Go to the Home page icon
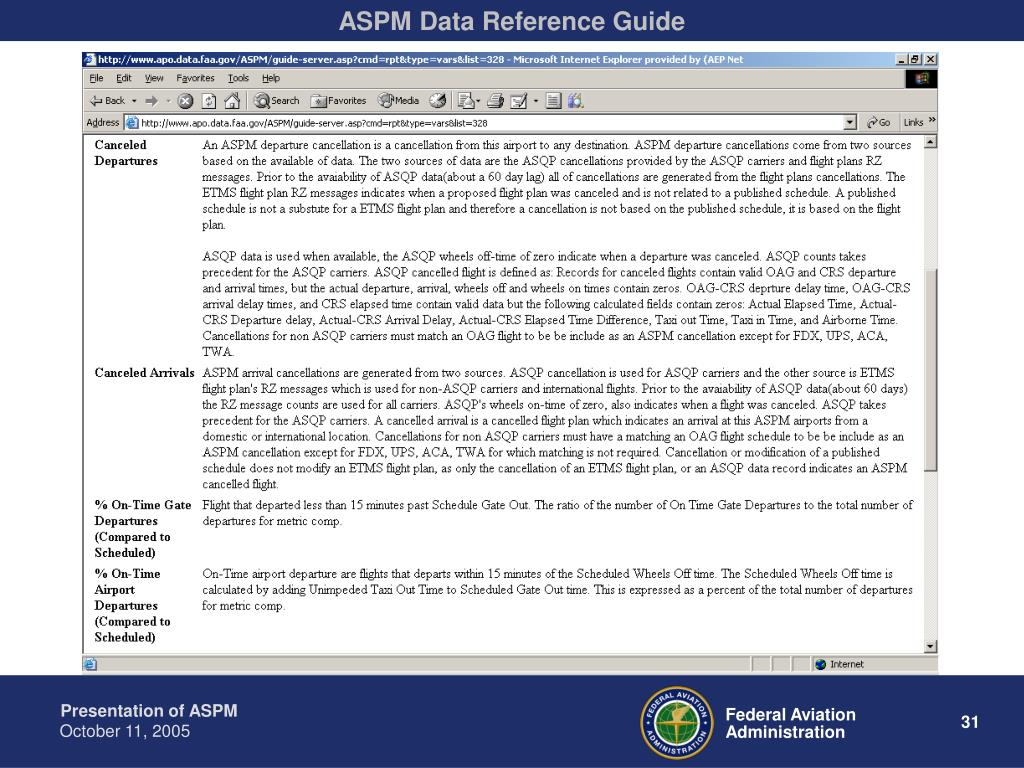Viewport: 1024px width, 768px height. click(232, 101)
